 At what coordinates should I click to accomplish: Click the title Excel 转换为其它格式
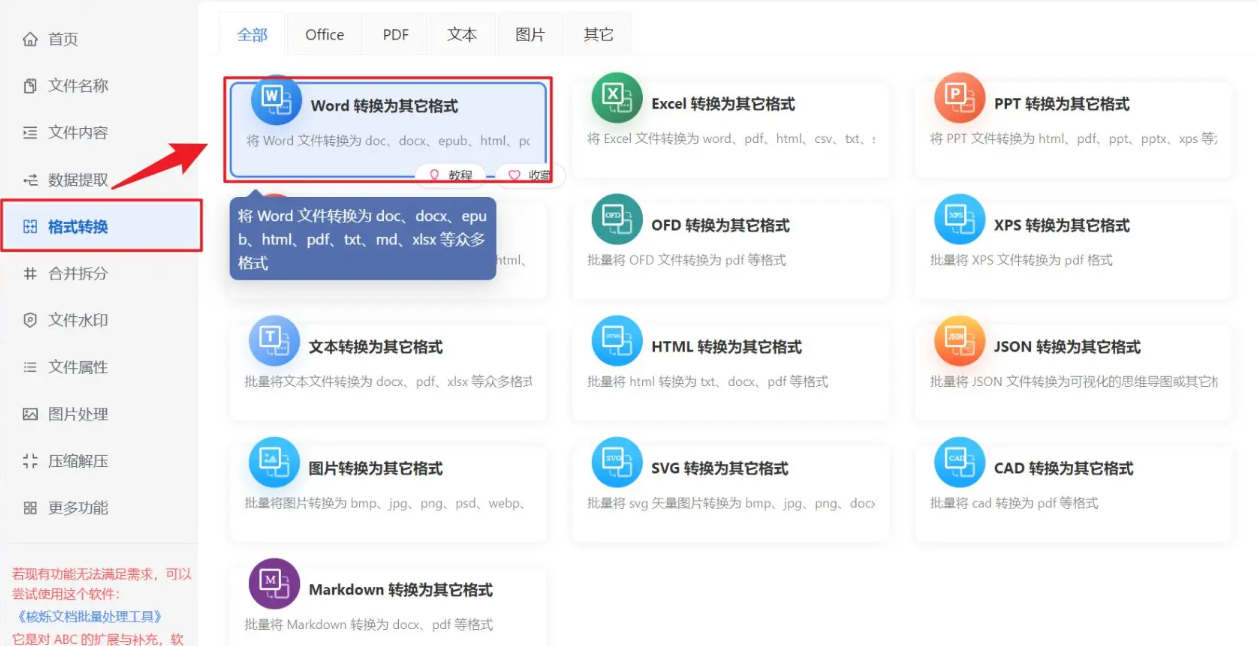point(723,104)
